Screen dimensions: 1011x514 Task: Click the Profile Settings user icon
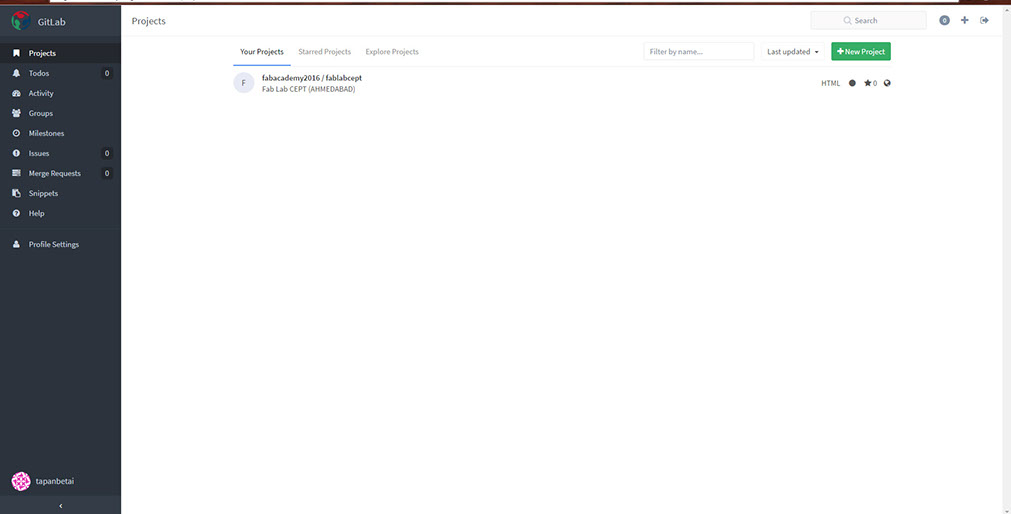pos(16,244)
